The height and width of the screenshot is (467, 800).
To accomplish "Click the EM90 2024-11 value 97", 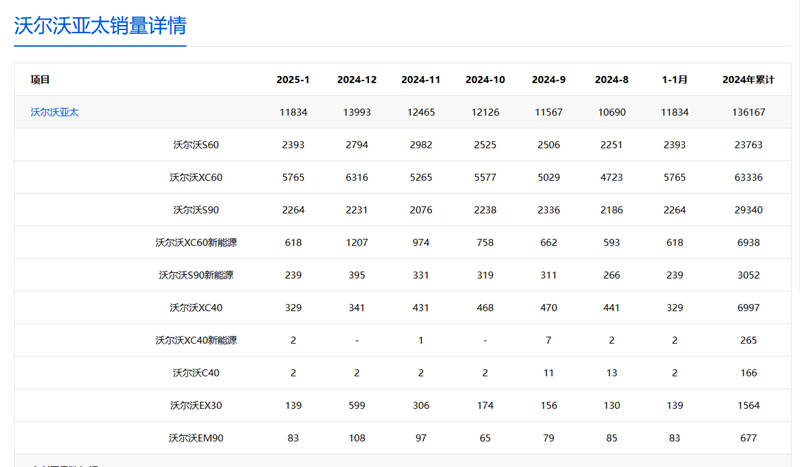I will tap(421, 438).
